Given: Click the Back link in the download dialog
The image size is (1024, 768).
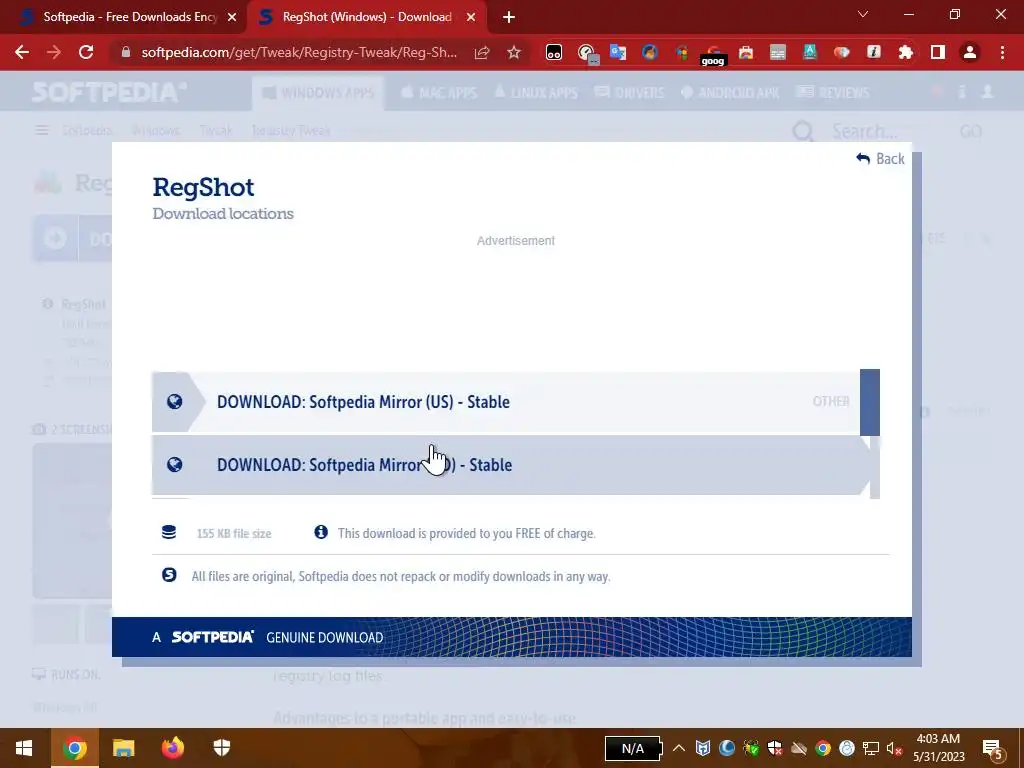Looking at the screenshot, I should coord(880,159).
